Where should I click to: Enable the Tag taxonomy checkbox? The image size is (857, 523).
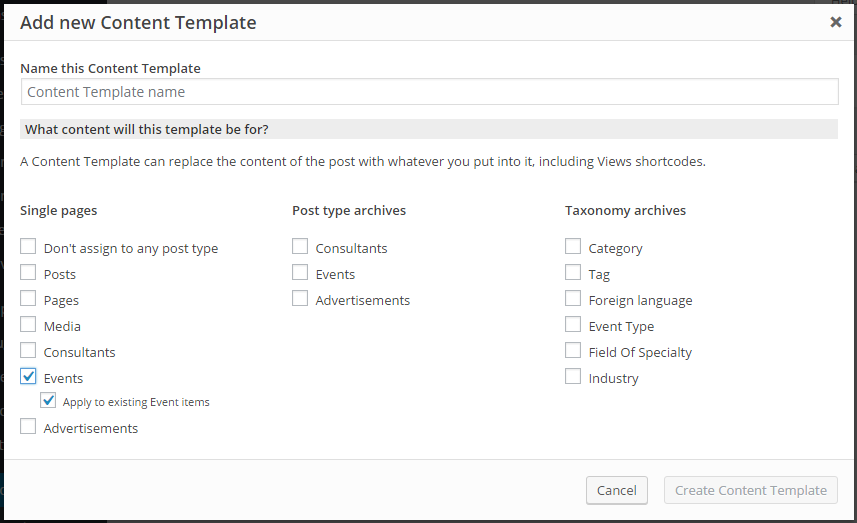tap(573, 272)
